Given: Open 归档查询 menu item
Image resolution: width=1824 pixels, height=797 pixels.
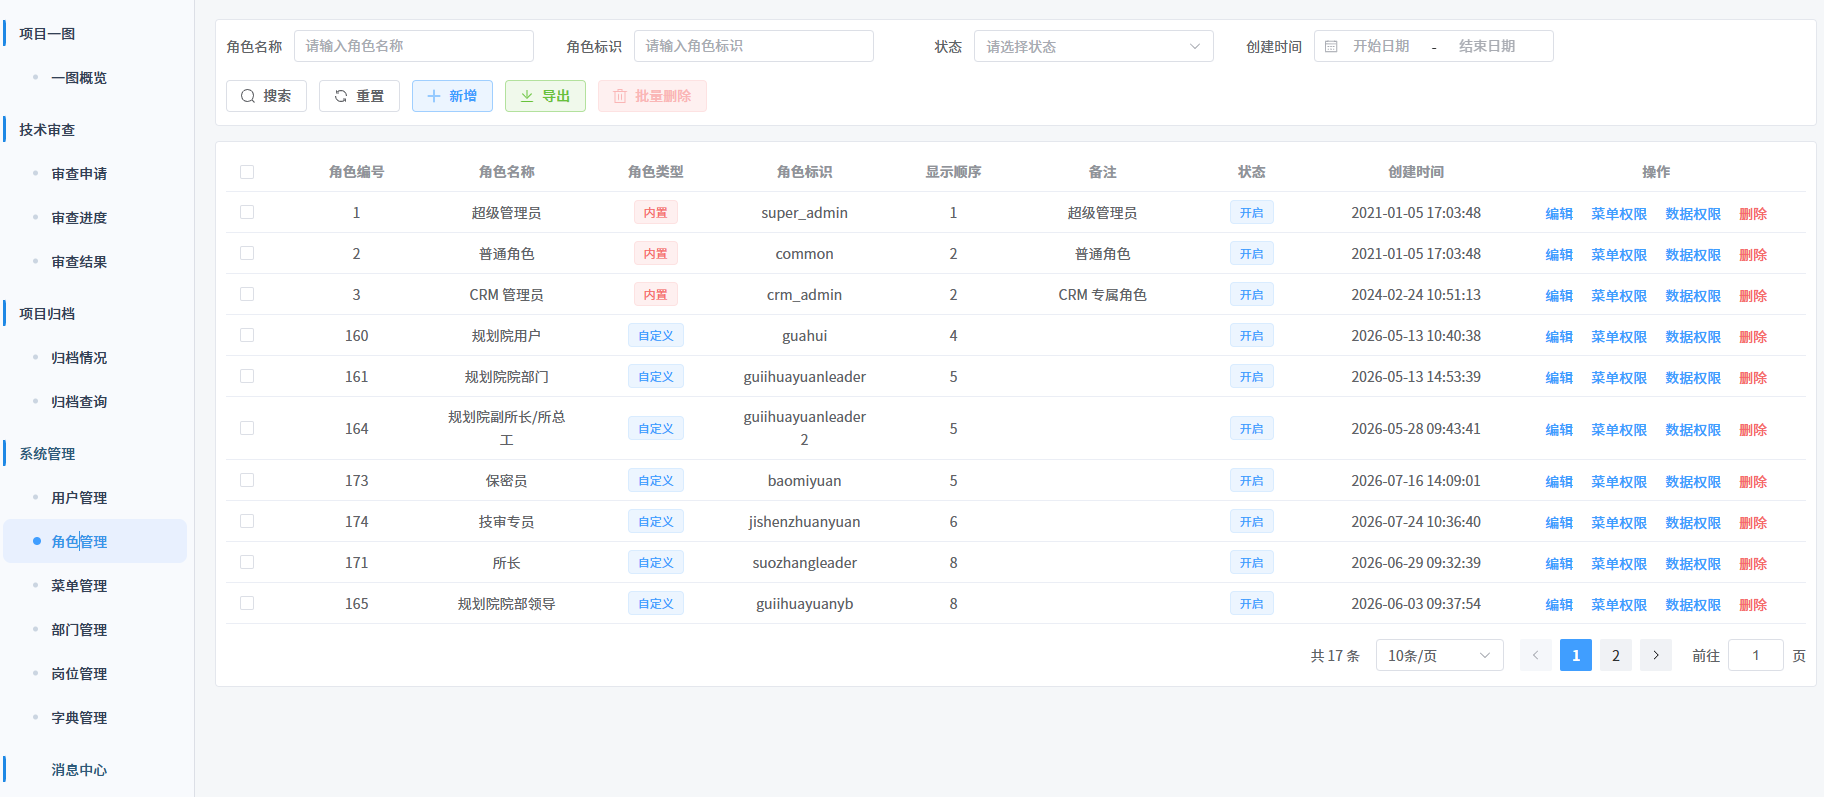Looking at the screenshot, I should 79,402.
